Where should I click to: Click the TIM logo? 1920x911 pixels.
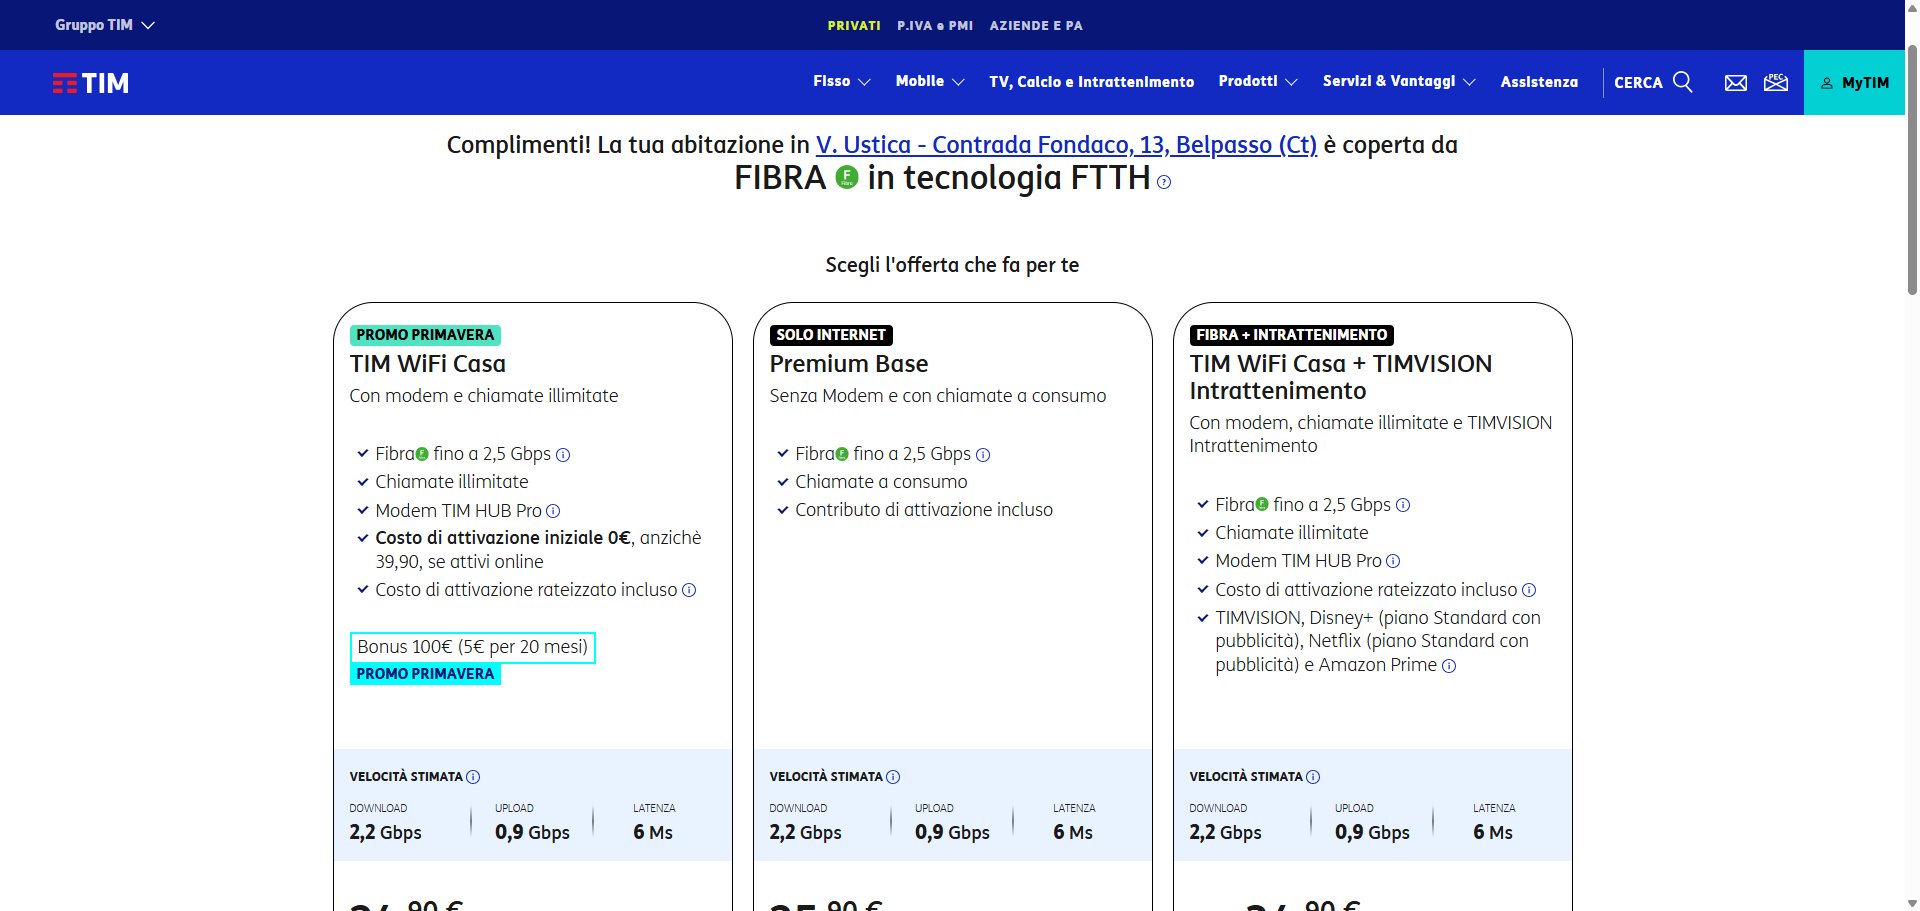click(x=91, y=83)
